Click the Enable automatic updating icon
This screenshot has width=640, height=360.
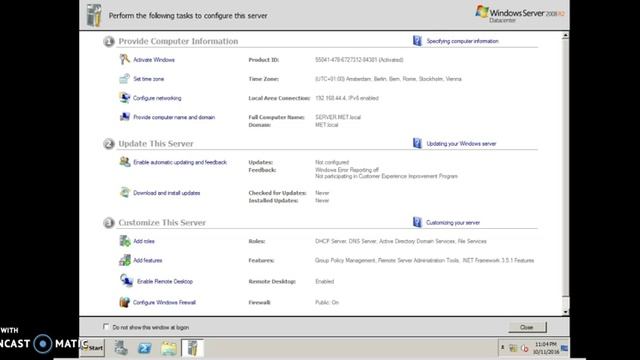124,162
